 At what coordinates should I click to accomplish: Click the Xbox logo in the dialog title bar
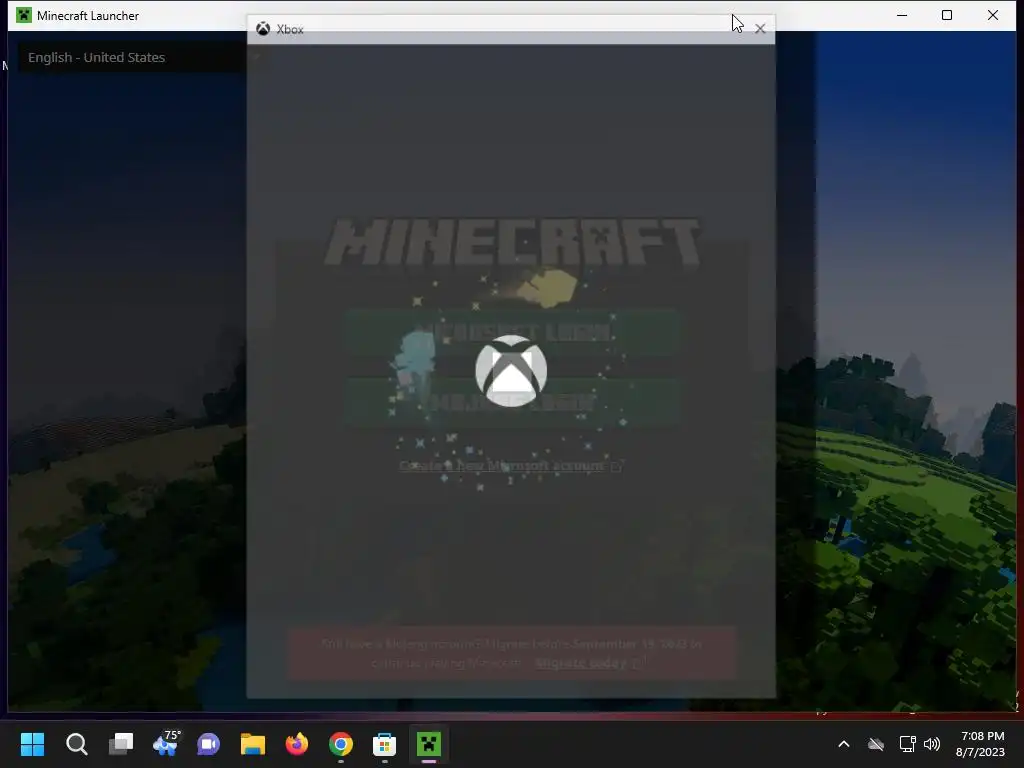[x=263, y=29]
